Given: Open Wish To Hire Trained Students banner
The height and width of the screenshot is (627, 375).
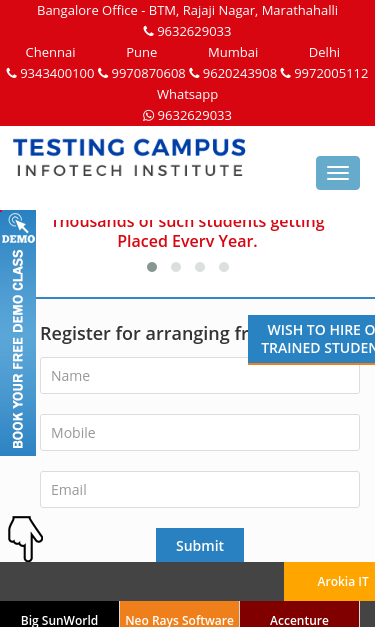Looking at the screenshot, I should tap(311, 339).
